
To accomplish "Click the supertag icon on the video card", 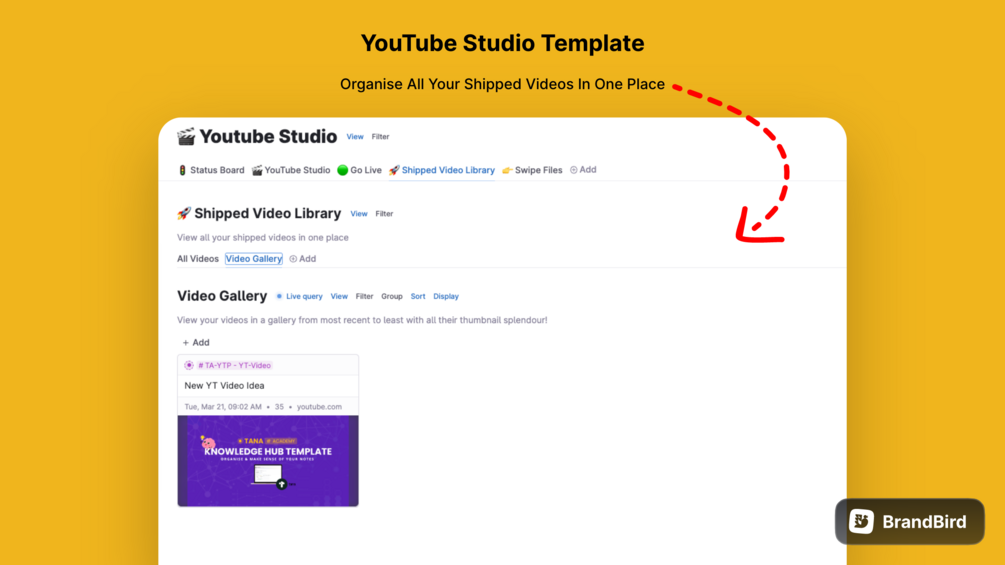I will [189, 365].
